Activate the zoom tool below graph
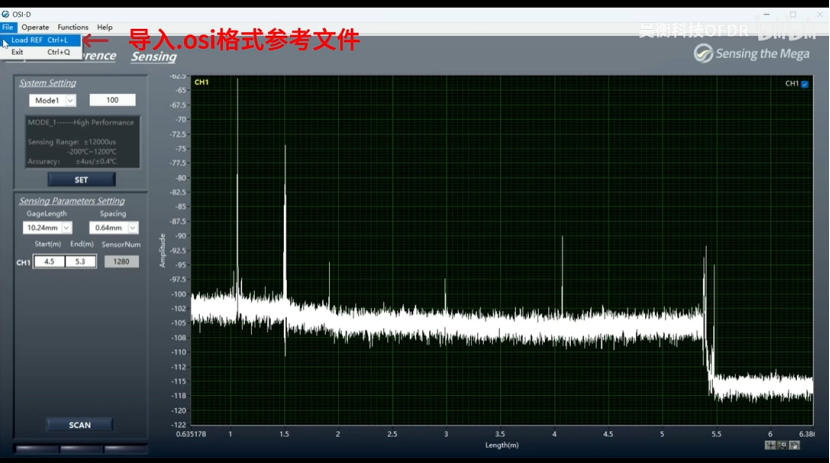Image resolution: width=830 pixels, height=463 pixels. coord(783,445)
